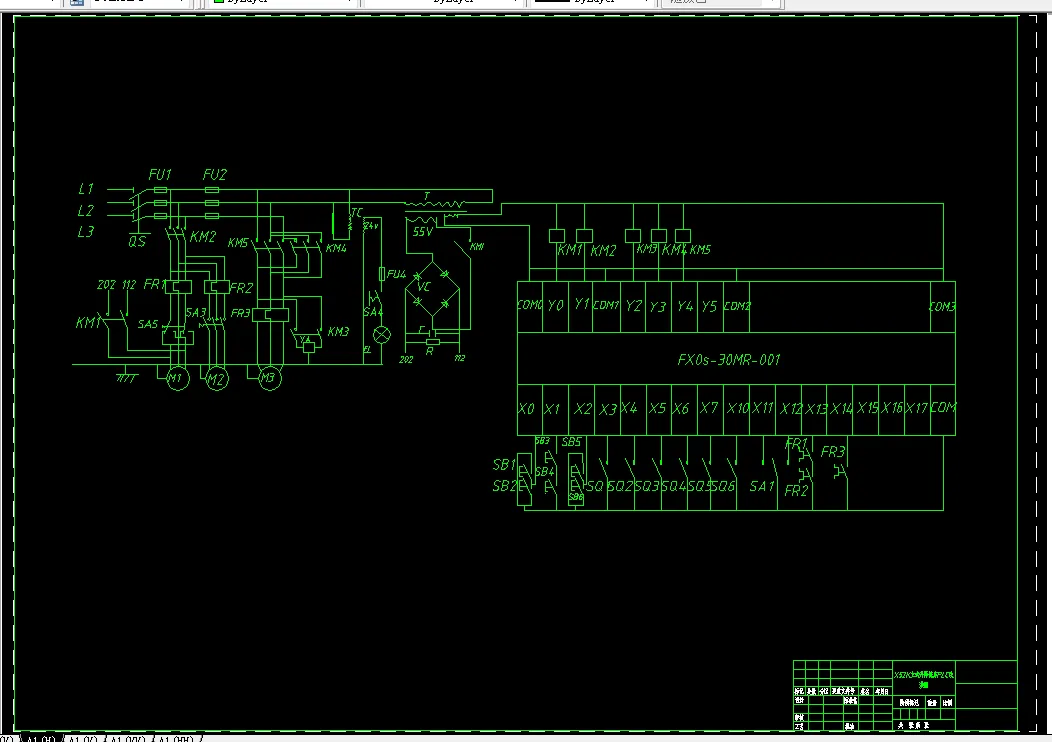Pick the SQ3 limit switch label
This screenshot has height=742, width=1052.
click(x=647, y=486)
